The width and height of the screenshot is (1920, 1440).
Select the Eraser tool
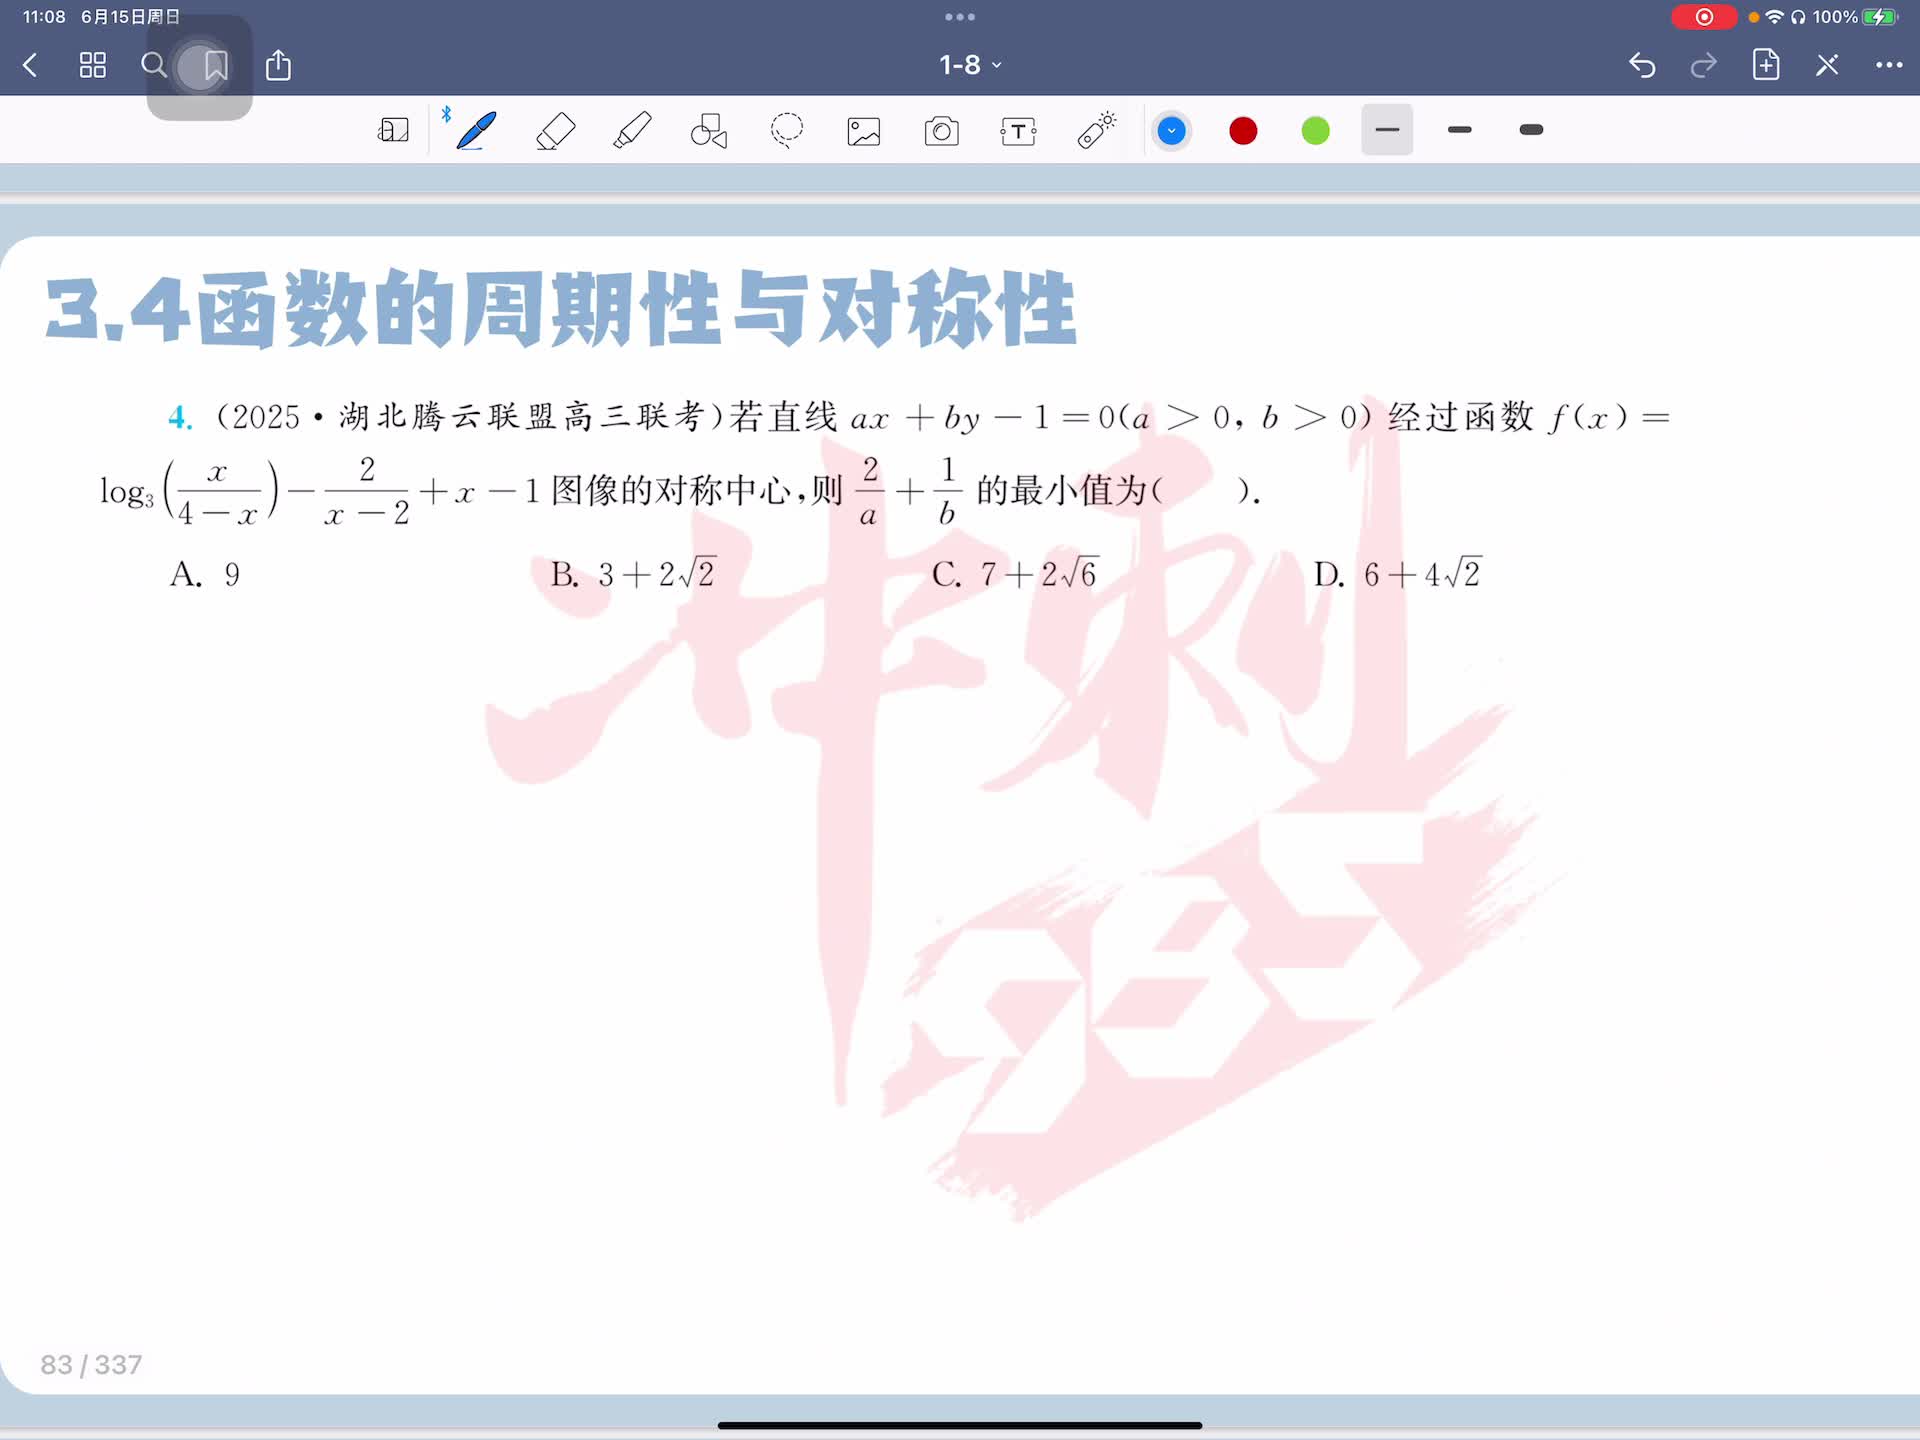[x=555, y=131]
